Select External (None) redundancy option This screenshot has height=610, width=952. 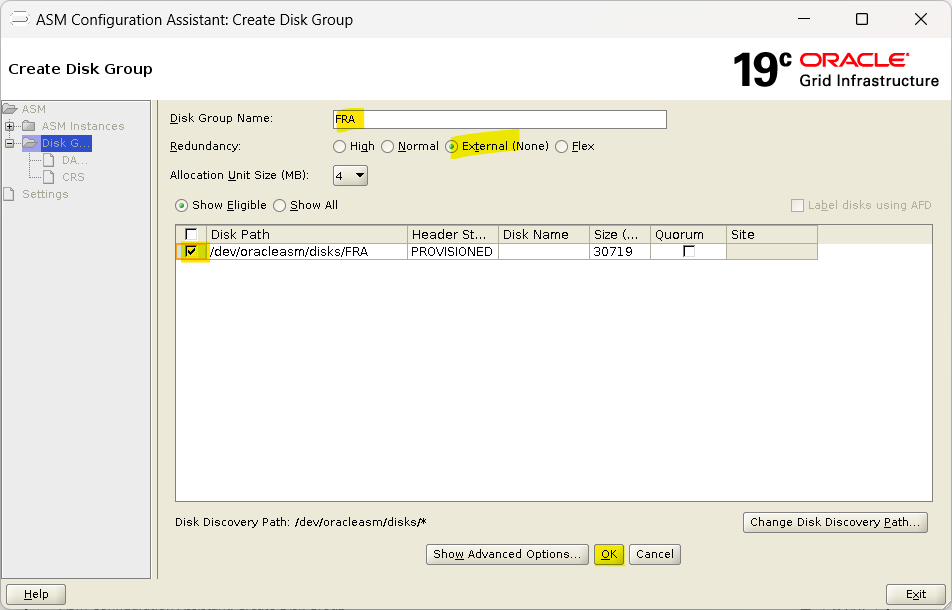click(x=451, y=146)
